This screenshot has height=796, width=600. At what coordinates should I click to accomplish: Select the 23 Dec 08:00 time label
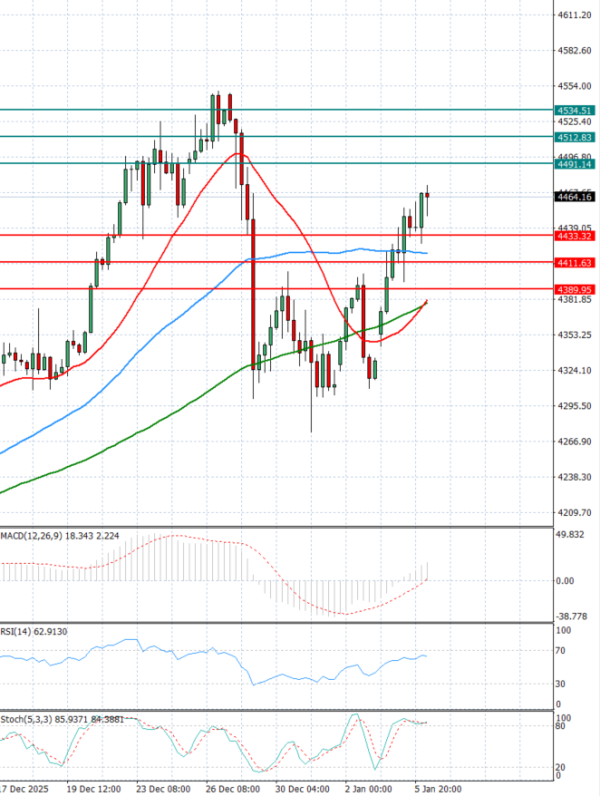point(162,787)
